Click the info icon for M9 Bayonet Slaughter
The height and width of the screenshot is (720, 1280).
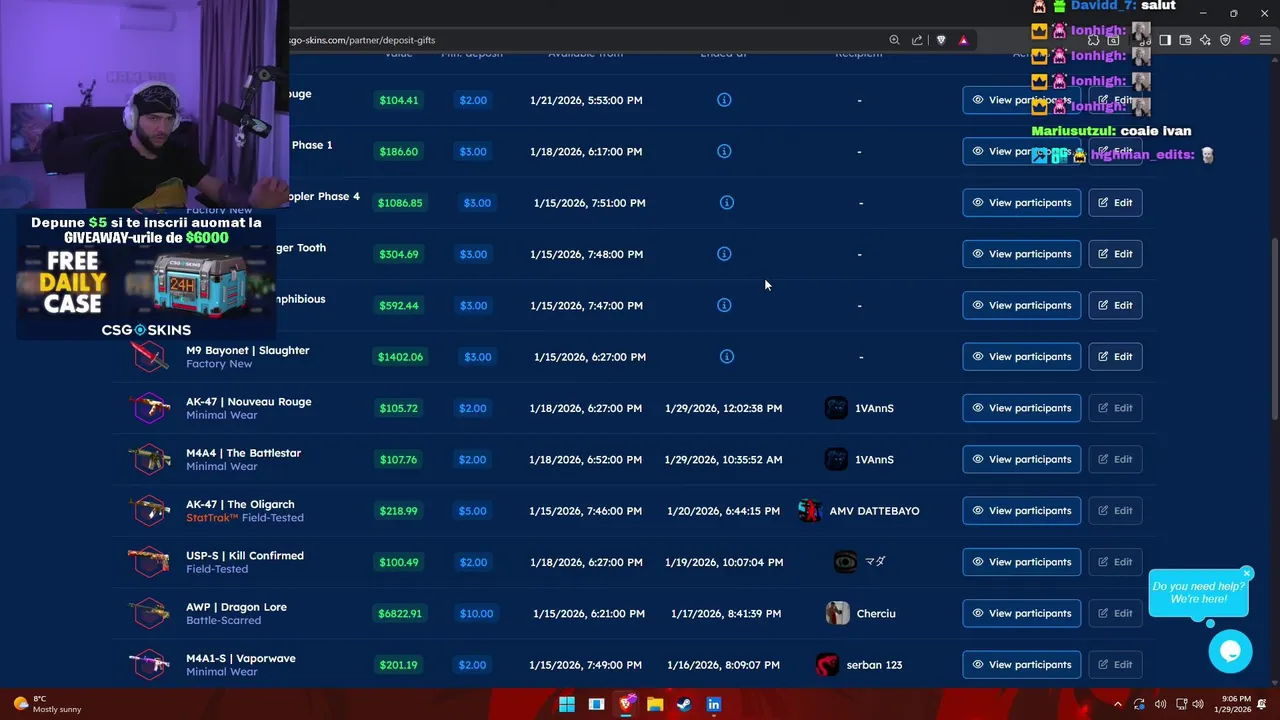pyautogui.click(x=727, y=357)
